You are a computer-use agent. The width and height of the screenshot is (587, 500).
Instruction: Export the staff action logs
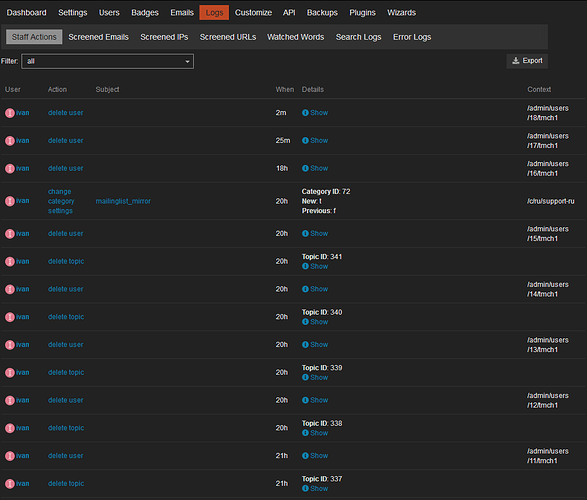click(x=527, y=61)
